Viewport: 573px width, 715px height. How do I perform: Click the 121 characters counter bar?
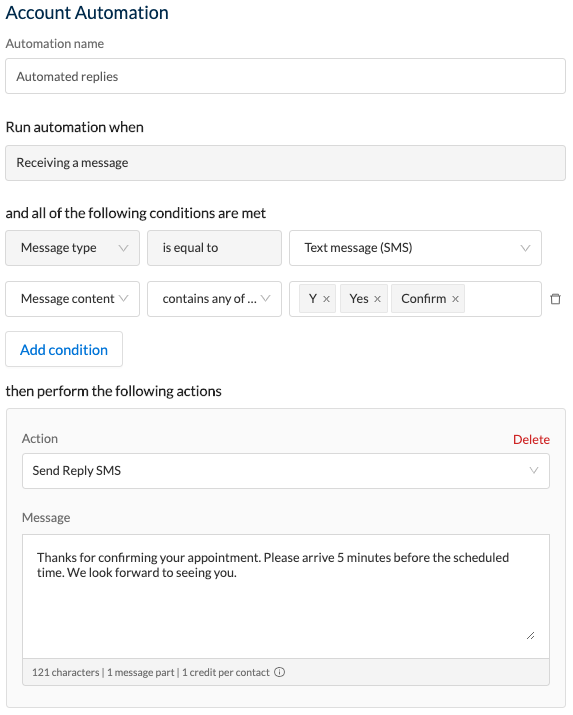coord(286,672)
